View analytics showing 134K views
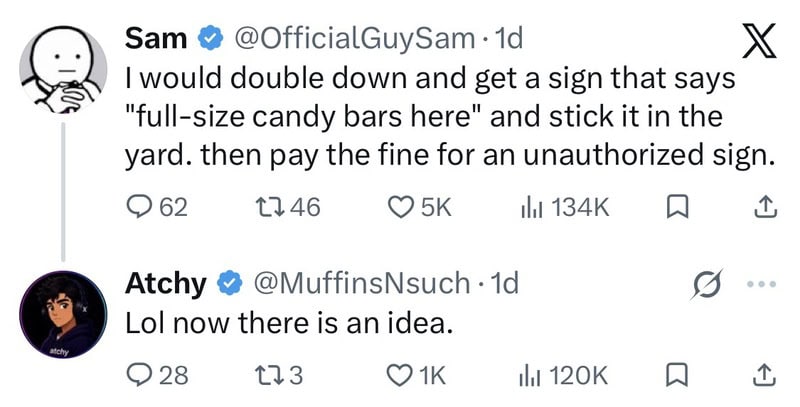Image resolution: width=800 pixels, height=407 pixels. click(x=564, y=207)
